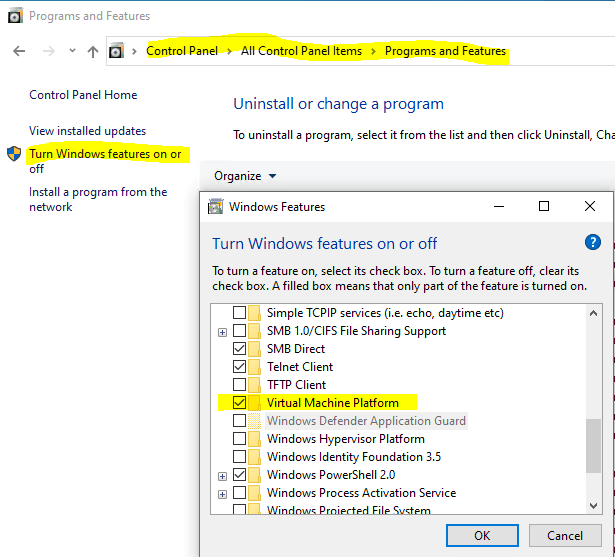
Task: Uncheck Windows PowerShell 2.0 checkbox
Action: point(239,475)
